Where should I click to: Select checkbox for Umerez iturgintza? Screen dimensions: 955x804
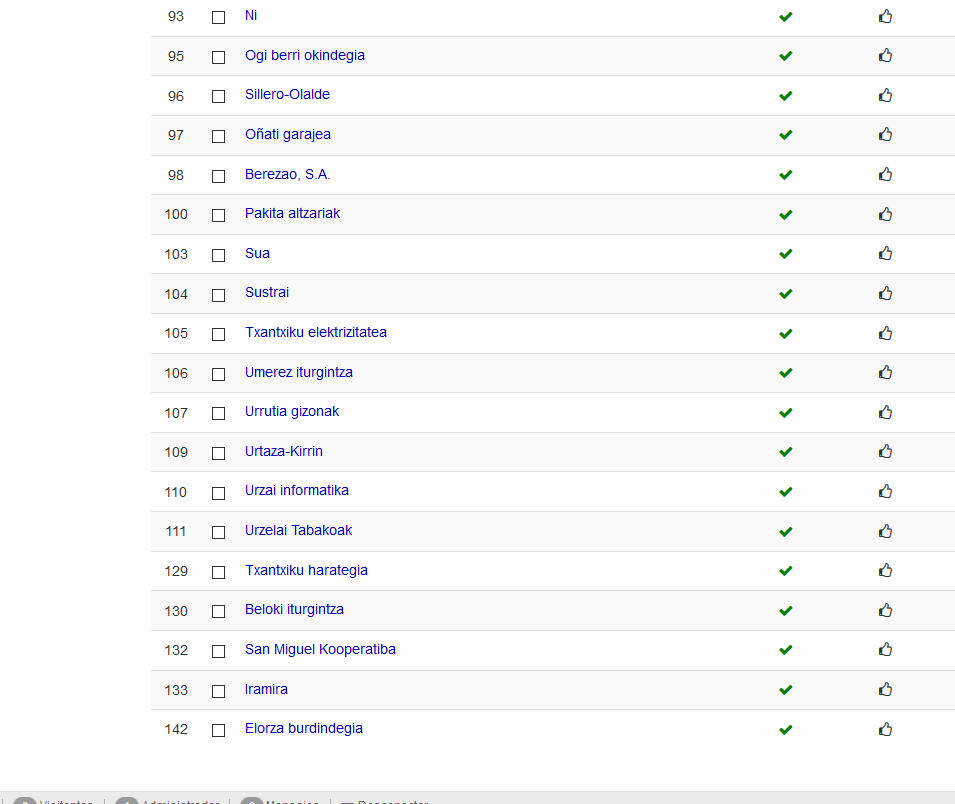pyautogui.click(x=219, y=375)
